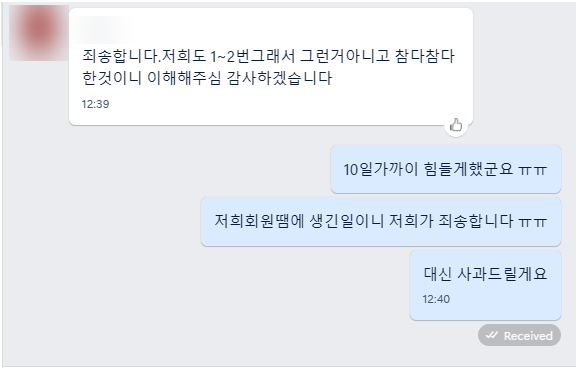Click the 10일가까이 text

click(380, 169)
